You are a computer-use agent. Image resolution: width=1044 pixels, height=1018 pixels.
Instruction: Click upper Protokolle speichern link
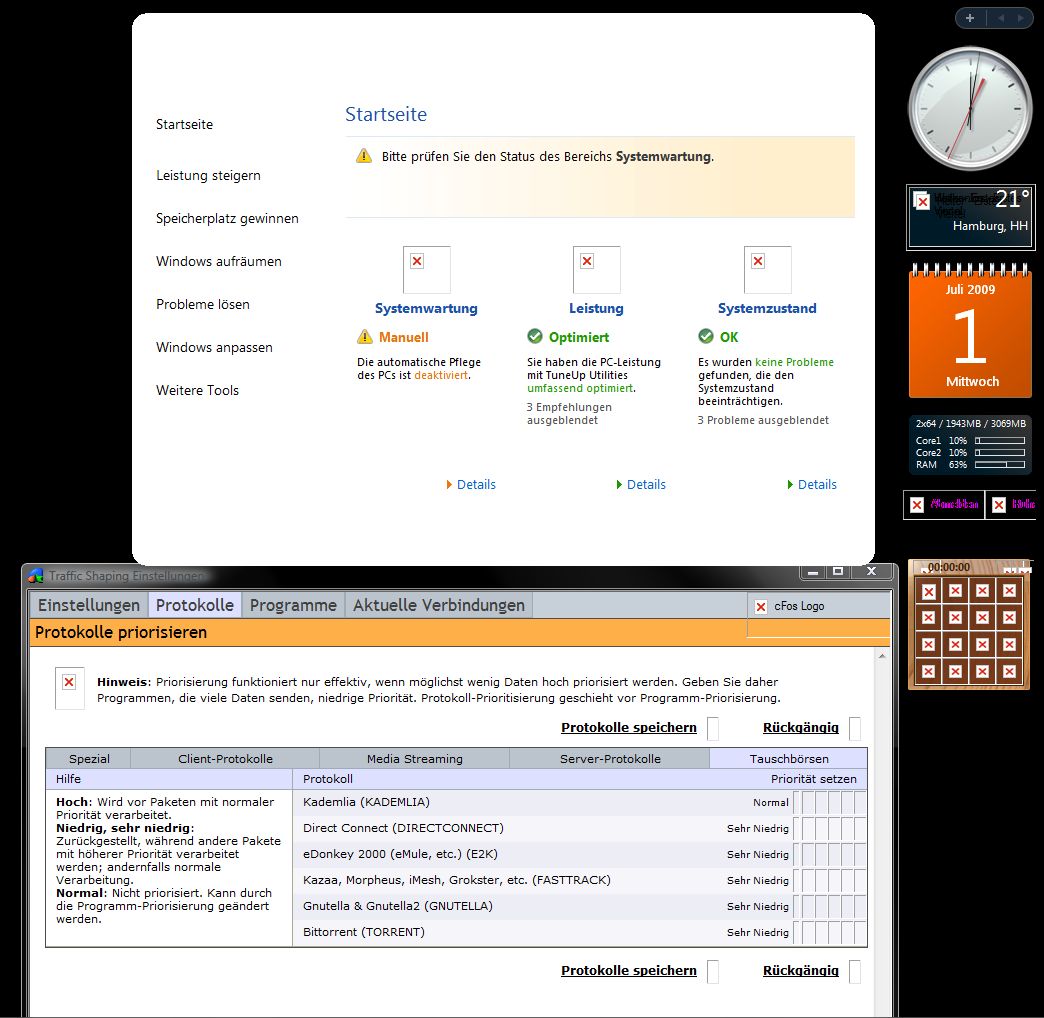point(629,728)
